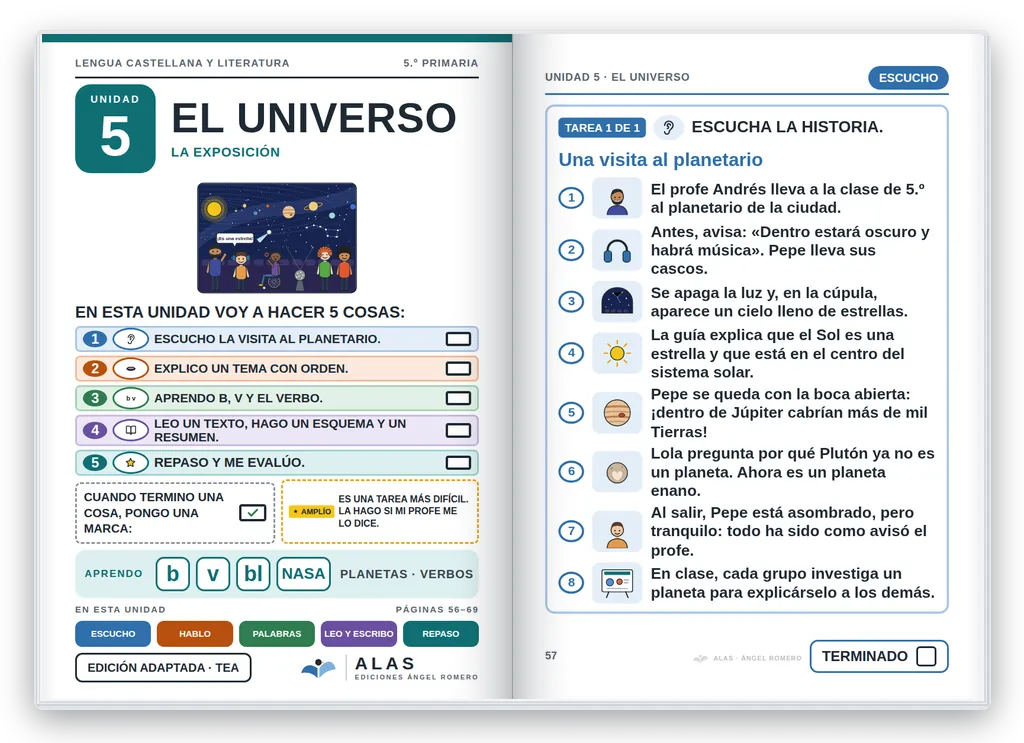
Task: Click the heading 'EL UNIVERSO'
Action: [x=313, y=118]
